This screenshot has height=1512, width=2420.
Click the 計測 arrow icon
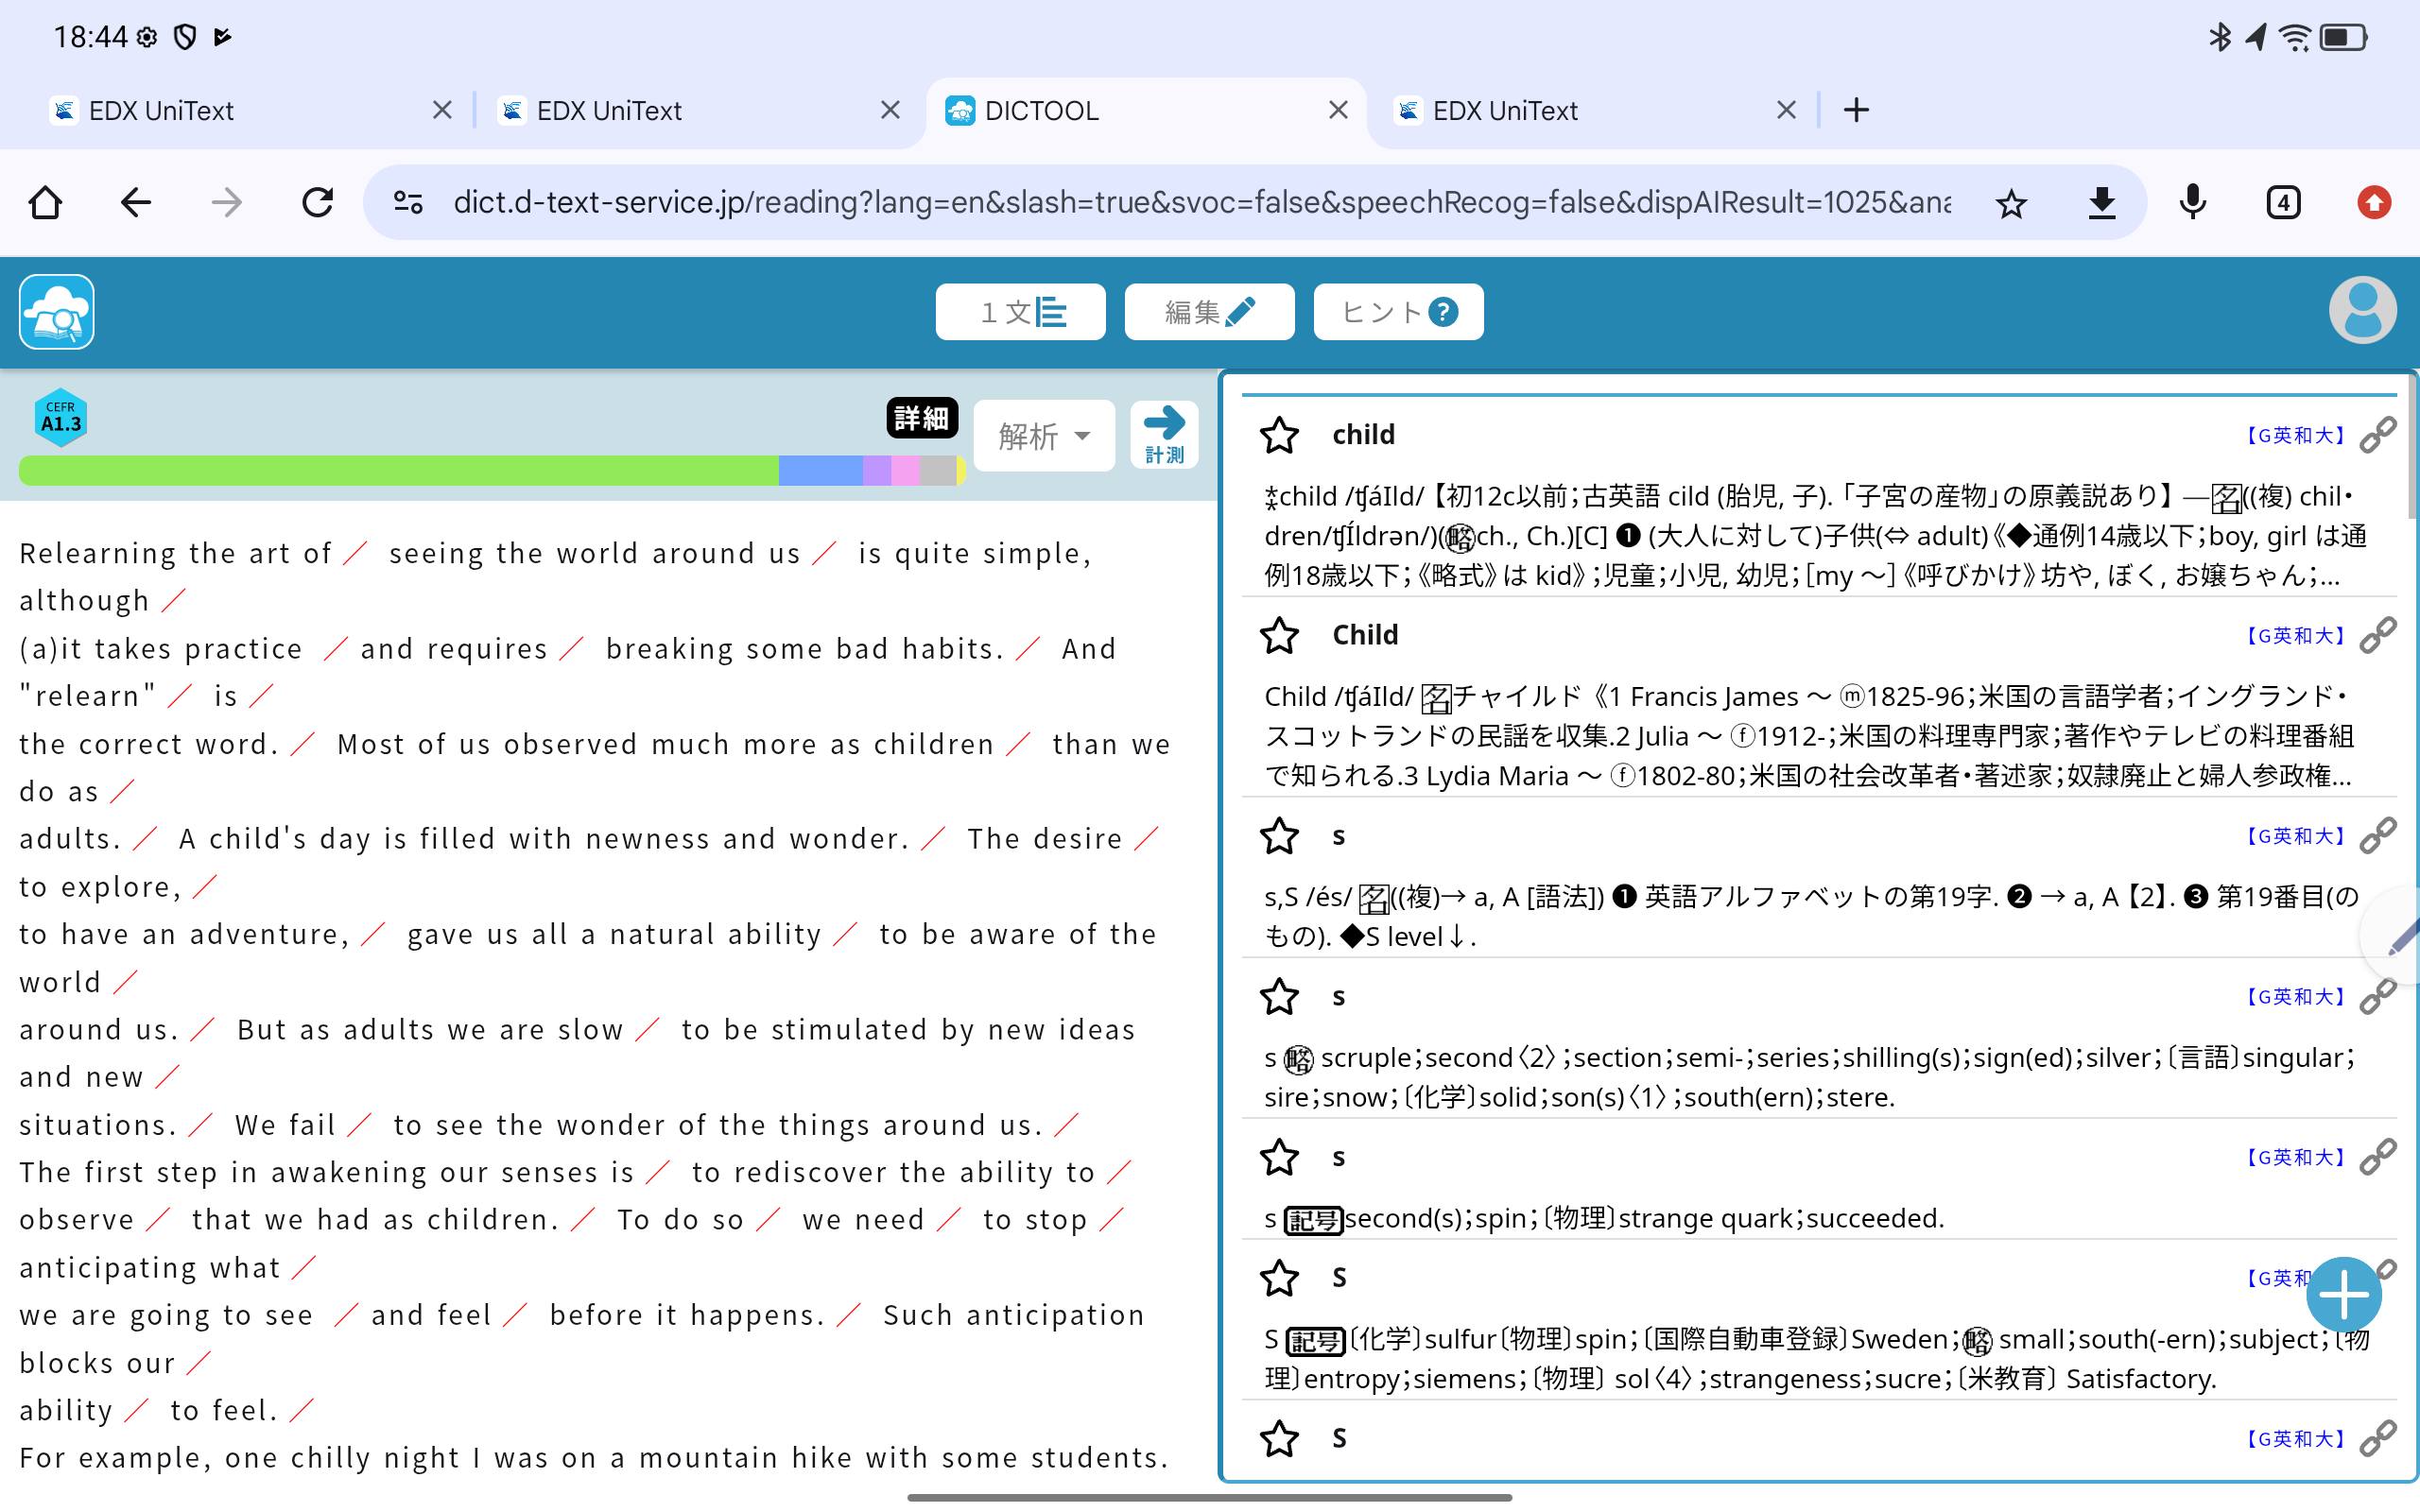(1164, 434)
